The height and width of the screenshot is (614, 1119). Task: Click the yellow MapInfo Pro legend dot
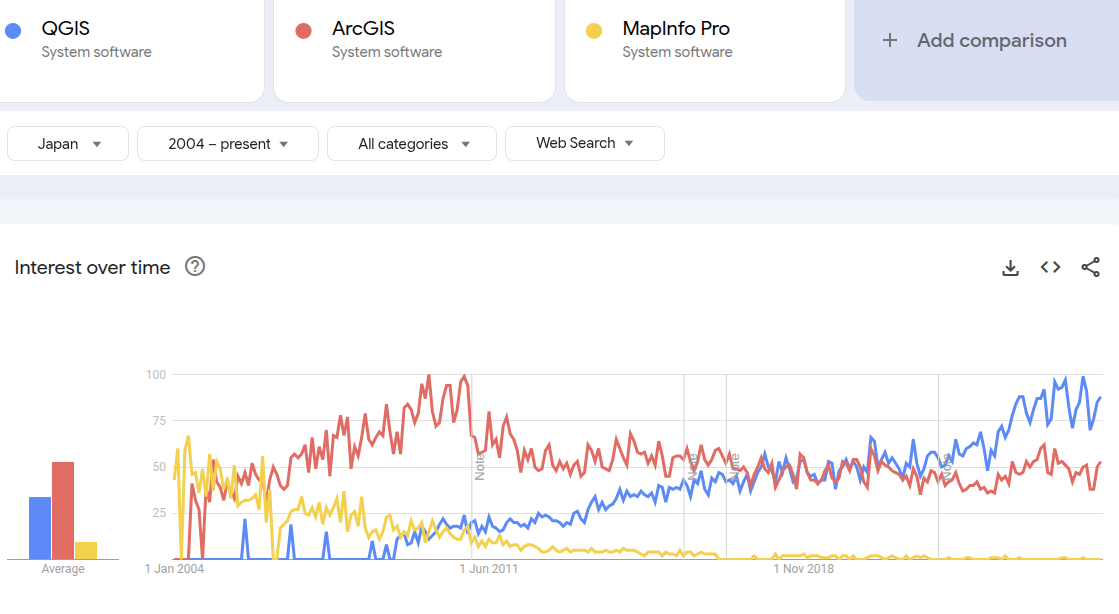(595, 29)
